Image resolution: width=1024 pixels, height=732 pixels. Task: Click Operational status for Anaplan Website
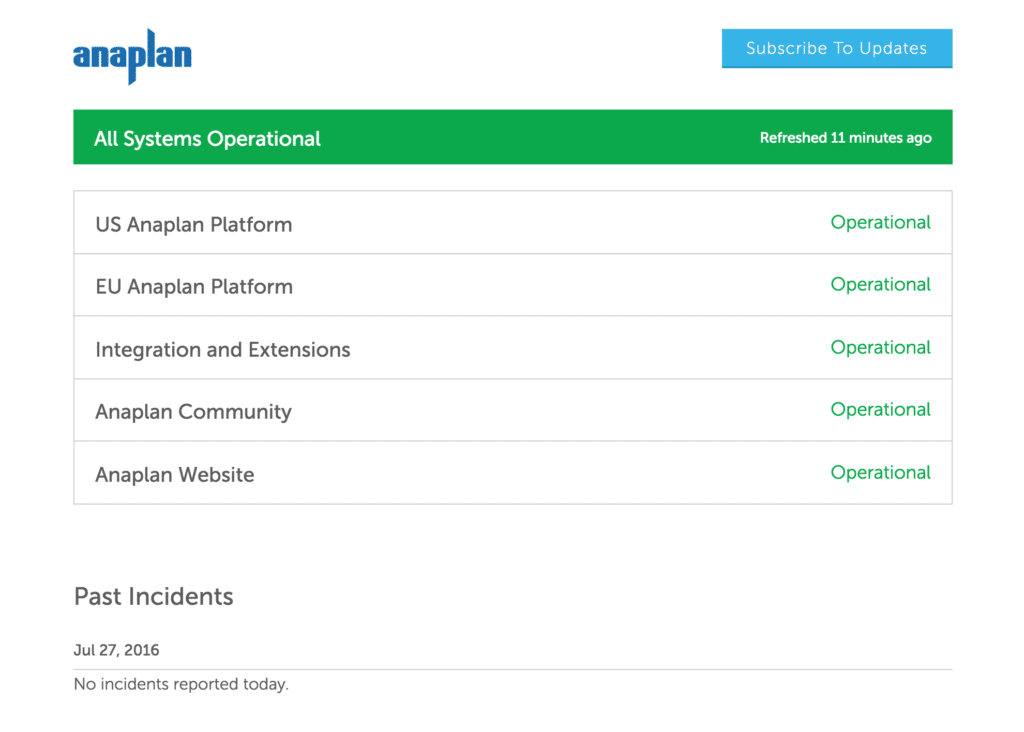[x=880, y=473]
